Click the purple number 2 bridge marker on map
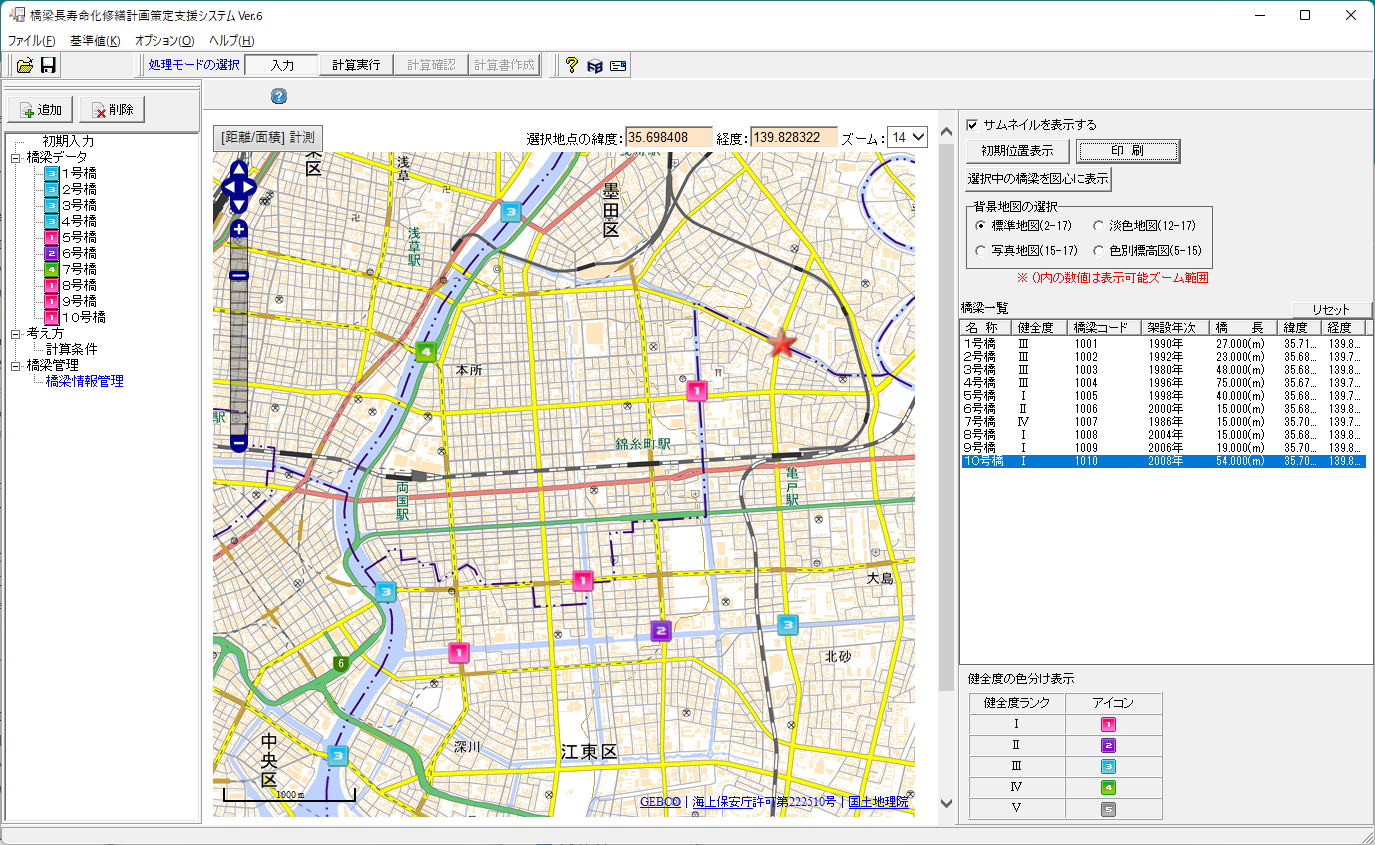The image size is (1375, 845). (660, 630)
